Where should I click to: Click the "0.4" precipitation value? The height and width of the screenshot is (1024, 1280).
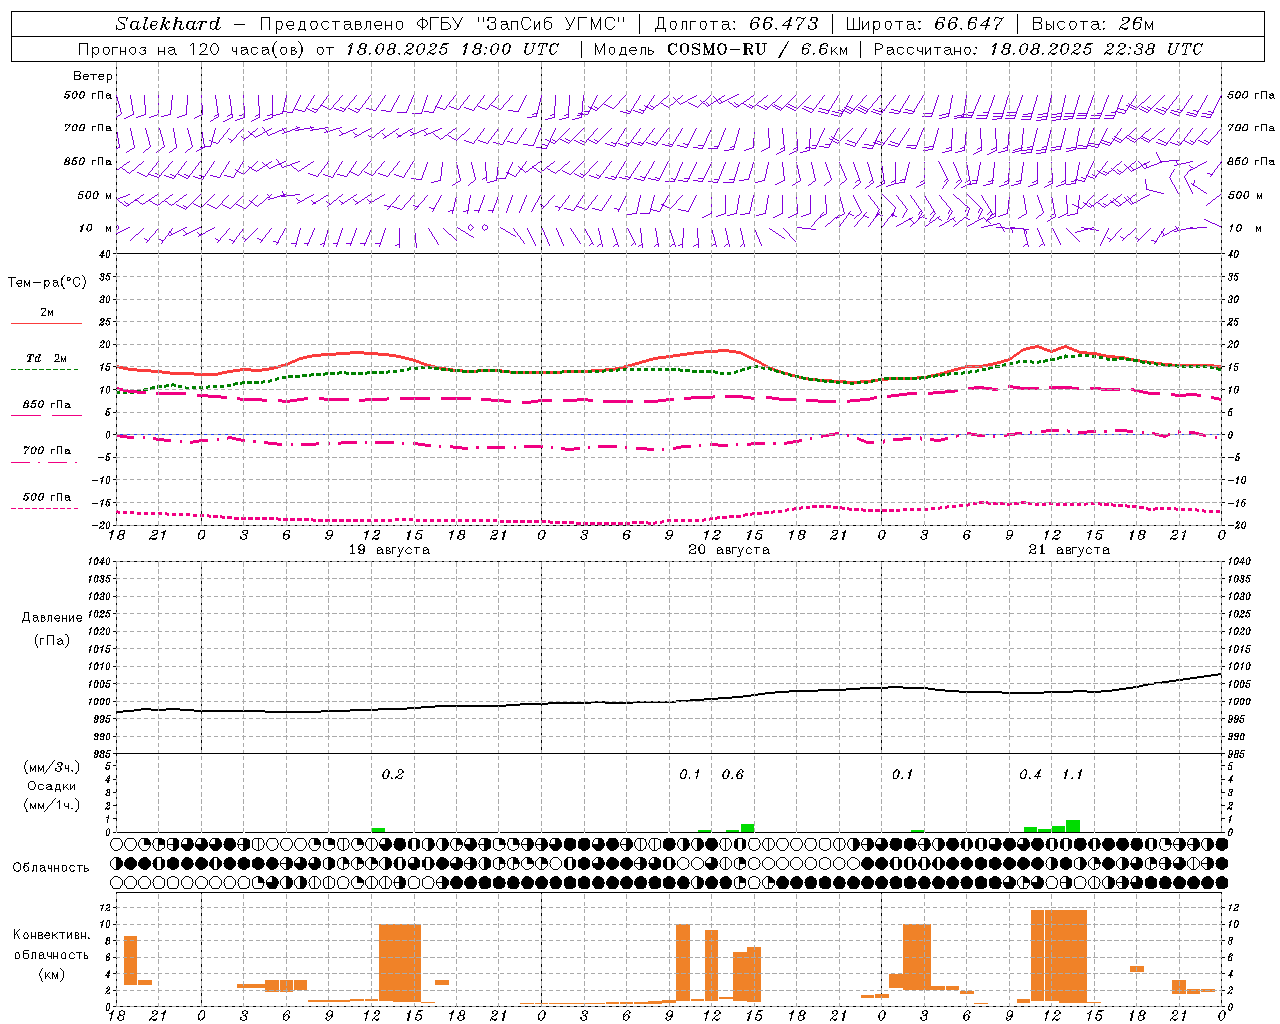tap(1031, 774)
